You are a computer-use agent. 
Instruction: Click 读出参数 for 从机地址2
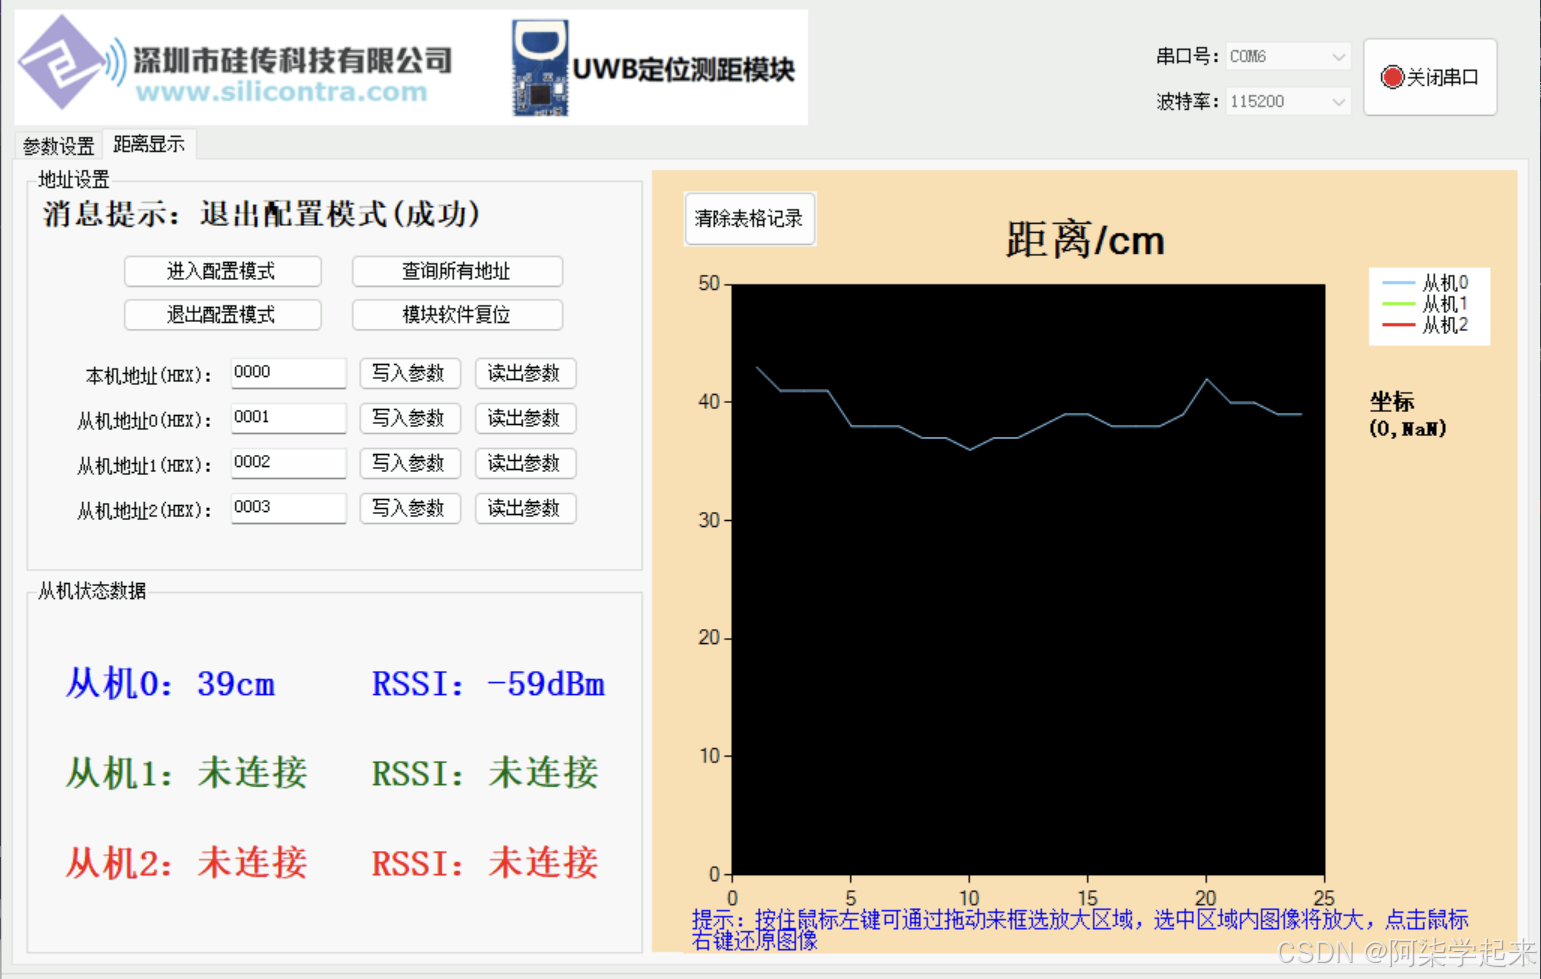pos(525,508)
